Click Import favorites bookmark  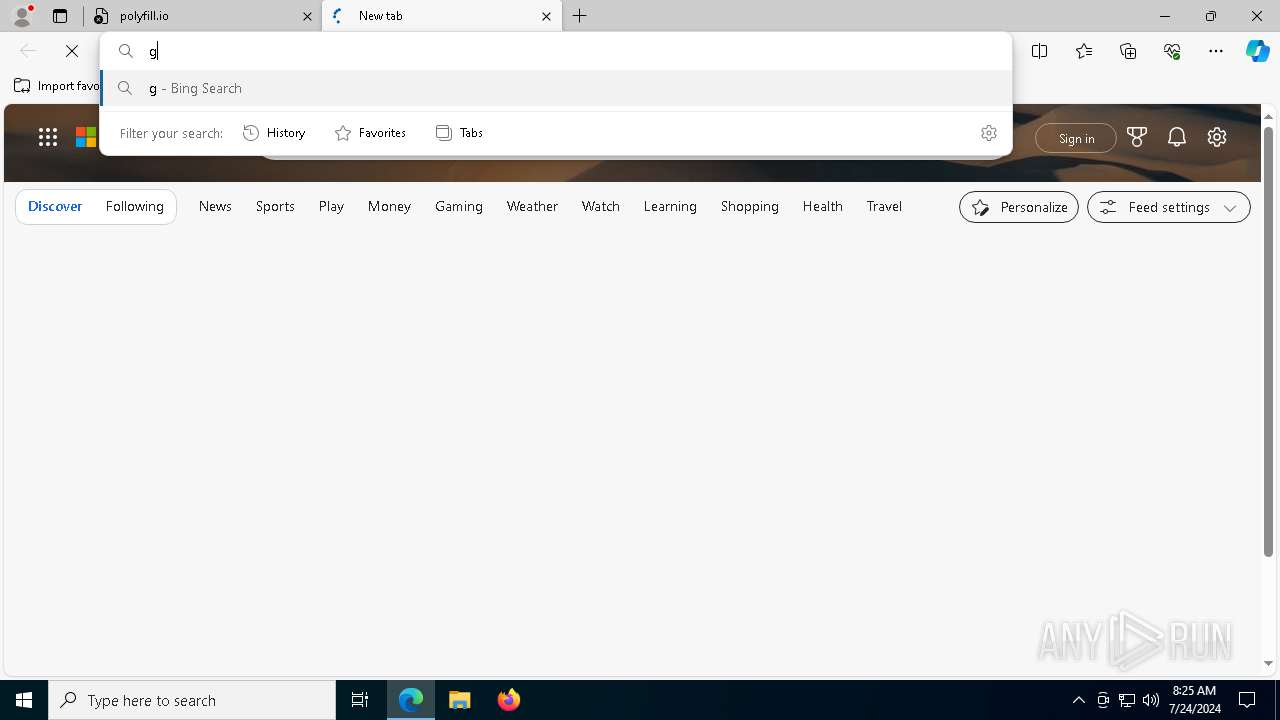tap(57, 86)
